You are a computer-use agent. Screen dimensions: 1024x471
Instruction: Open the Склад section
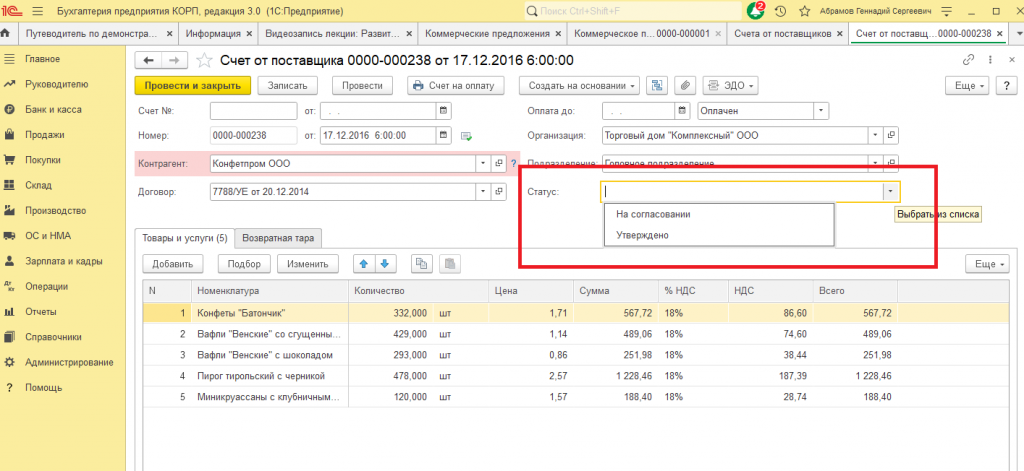(38, 186)
